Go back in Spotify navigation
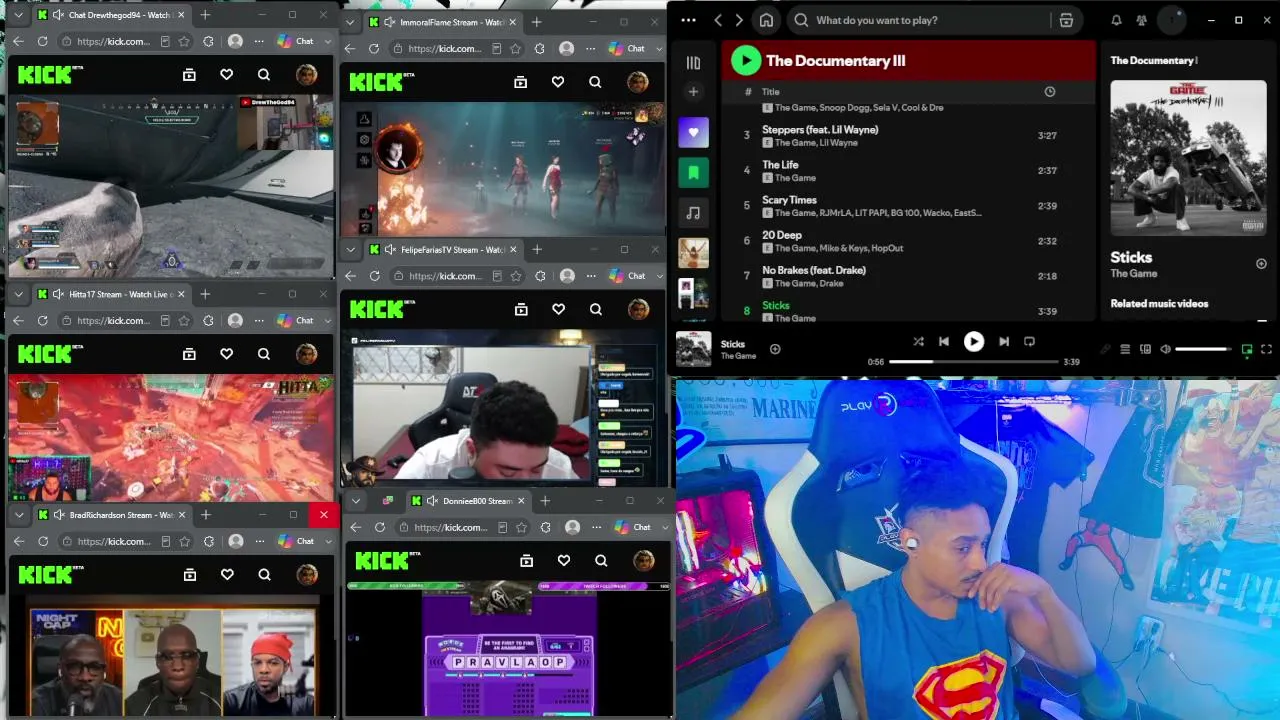 (718, 20)
